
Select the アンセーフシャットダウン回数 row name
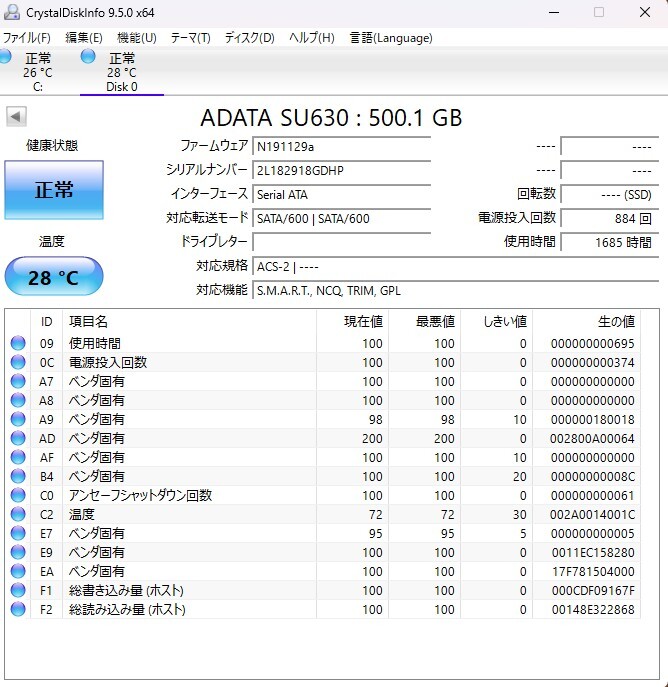tap(140, 495)
